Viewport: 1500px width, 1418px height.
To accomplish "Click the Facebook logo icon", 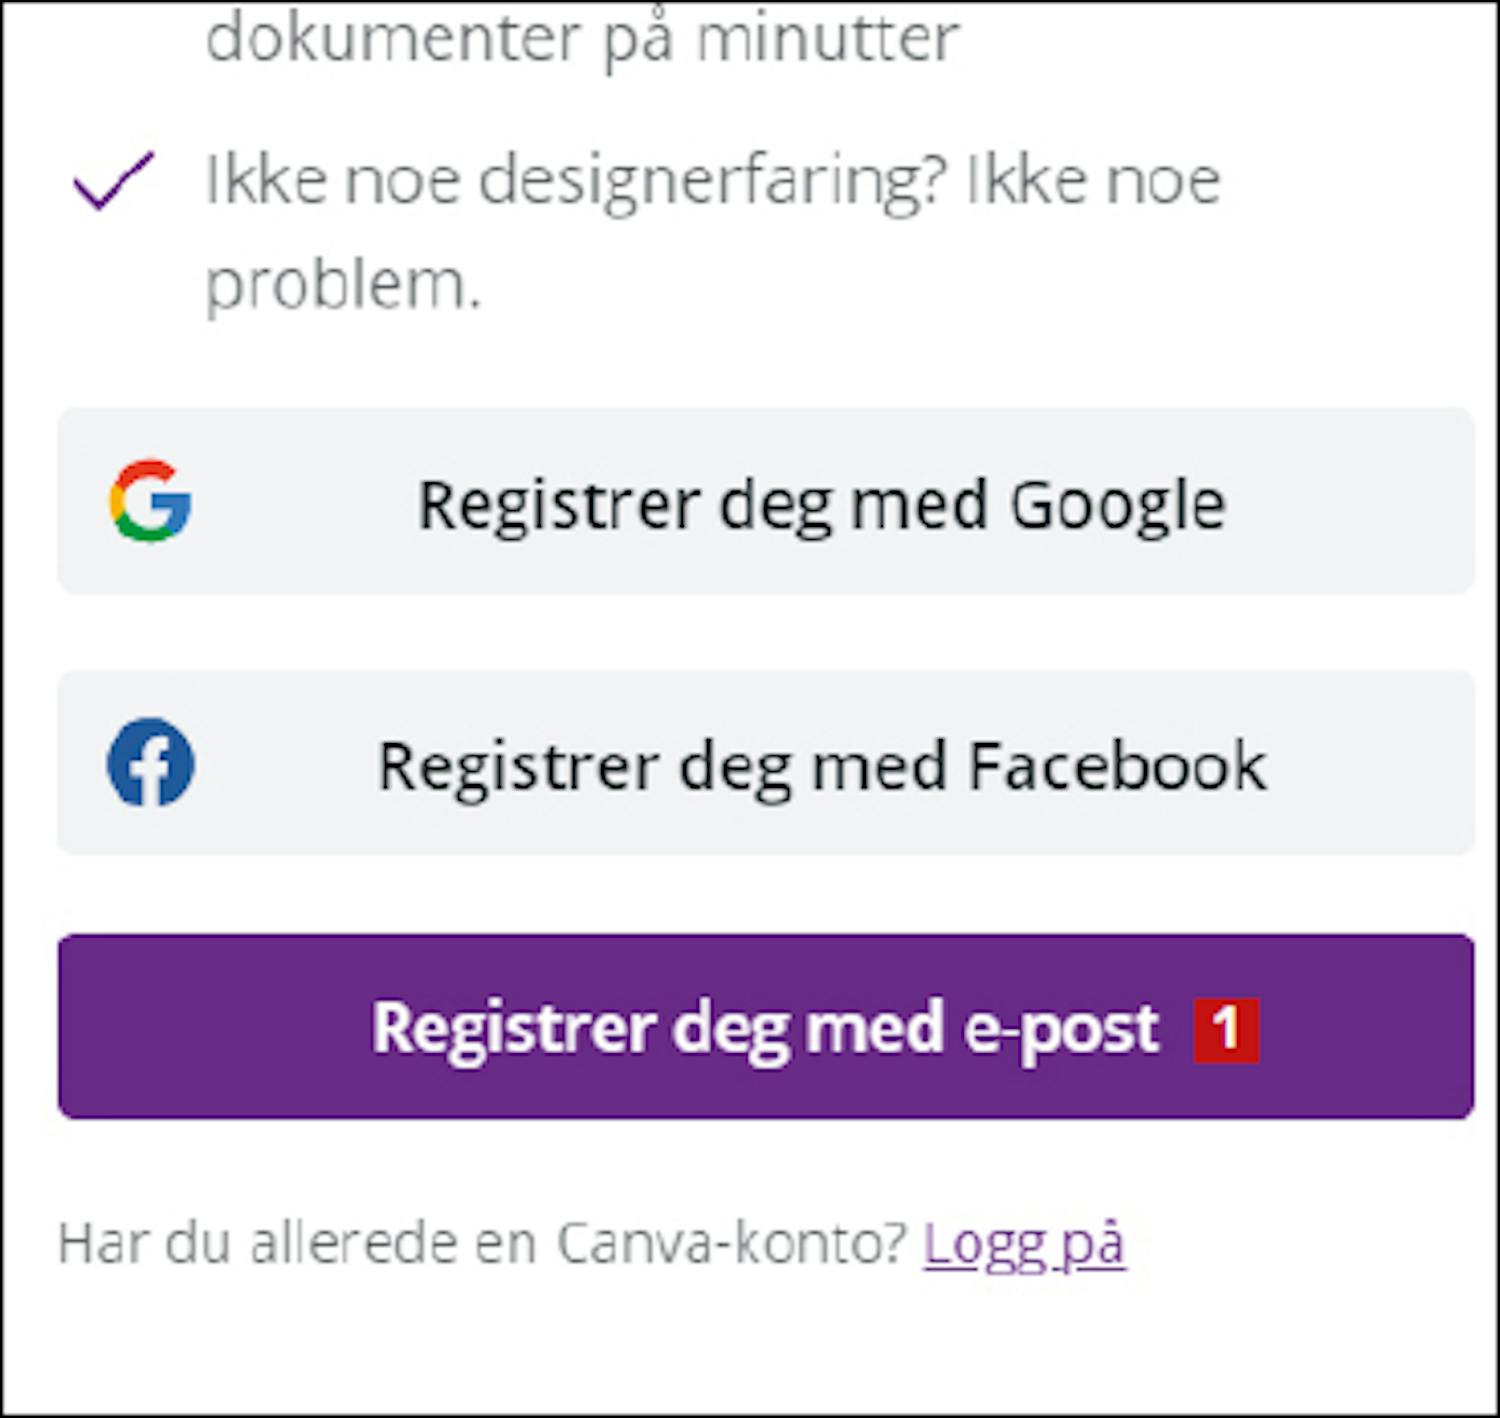I will [x=150, y=762].
